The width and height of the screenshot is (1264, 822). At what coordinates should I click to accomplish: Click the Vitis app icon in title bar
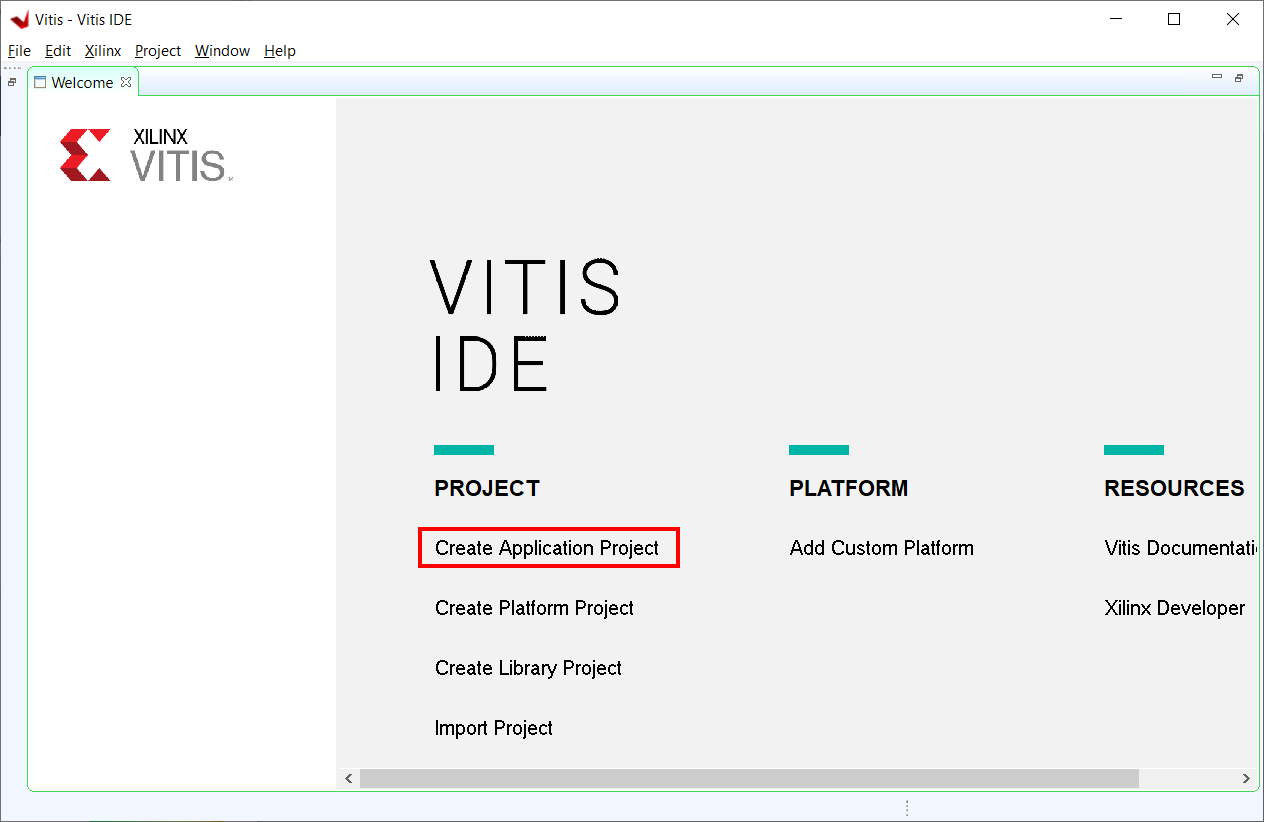(19, 19)
